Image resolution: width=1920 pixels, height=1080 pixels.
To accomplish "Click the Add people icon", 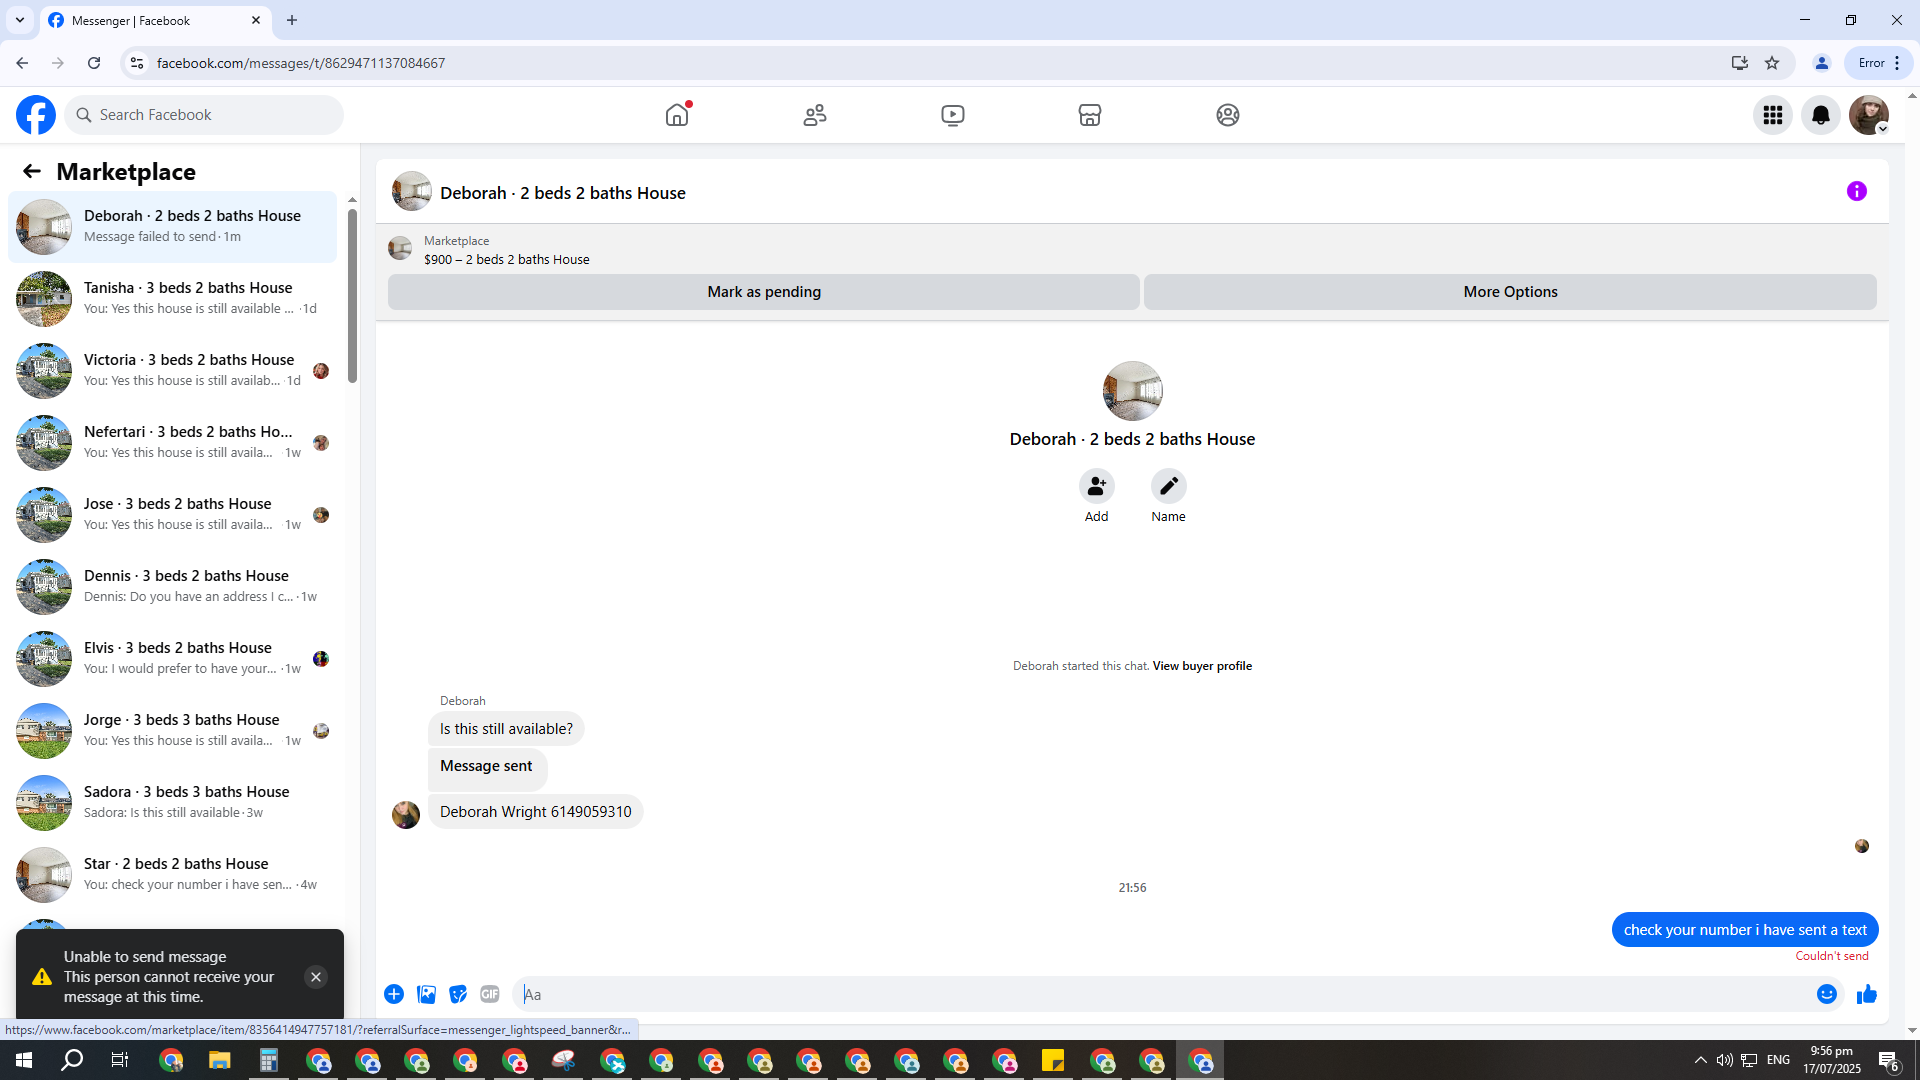I will 1097,486.
